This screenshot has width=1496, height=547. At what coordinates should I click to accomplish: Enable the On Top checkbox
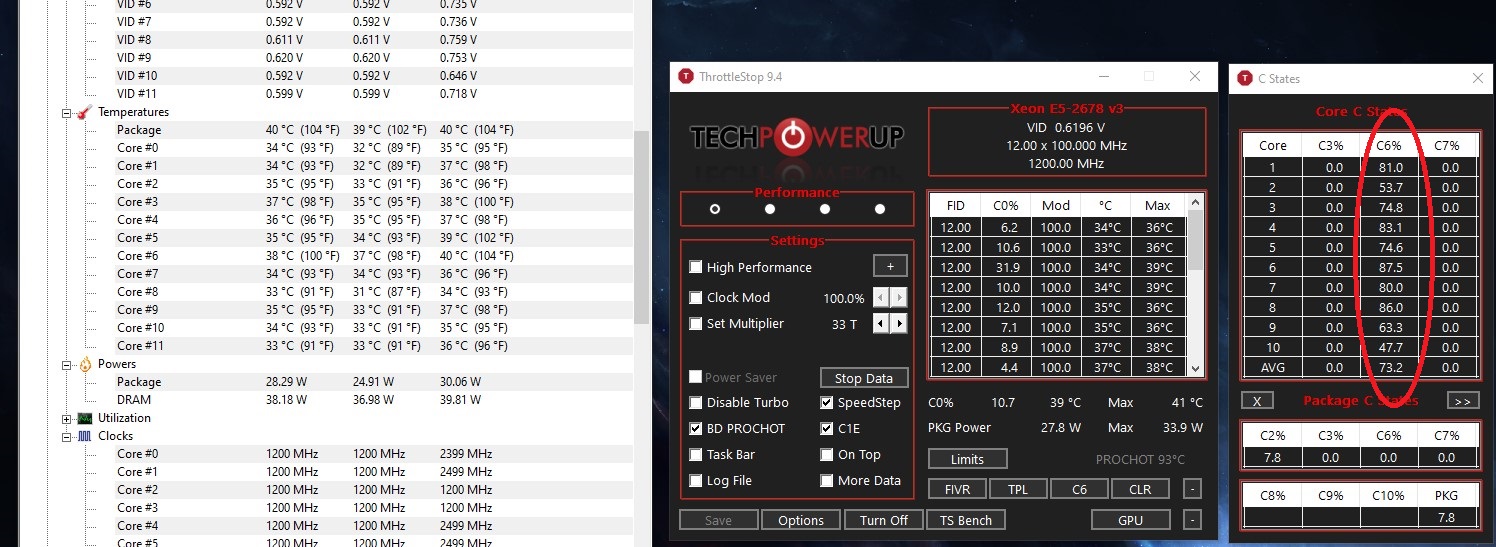pyautogui.click(x=827, y=454)
